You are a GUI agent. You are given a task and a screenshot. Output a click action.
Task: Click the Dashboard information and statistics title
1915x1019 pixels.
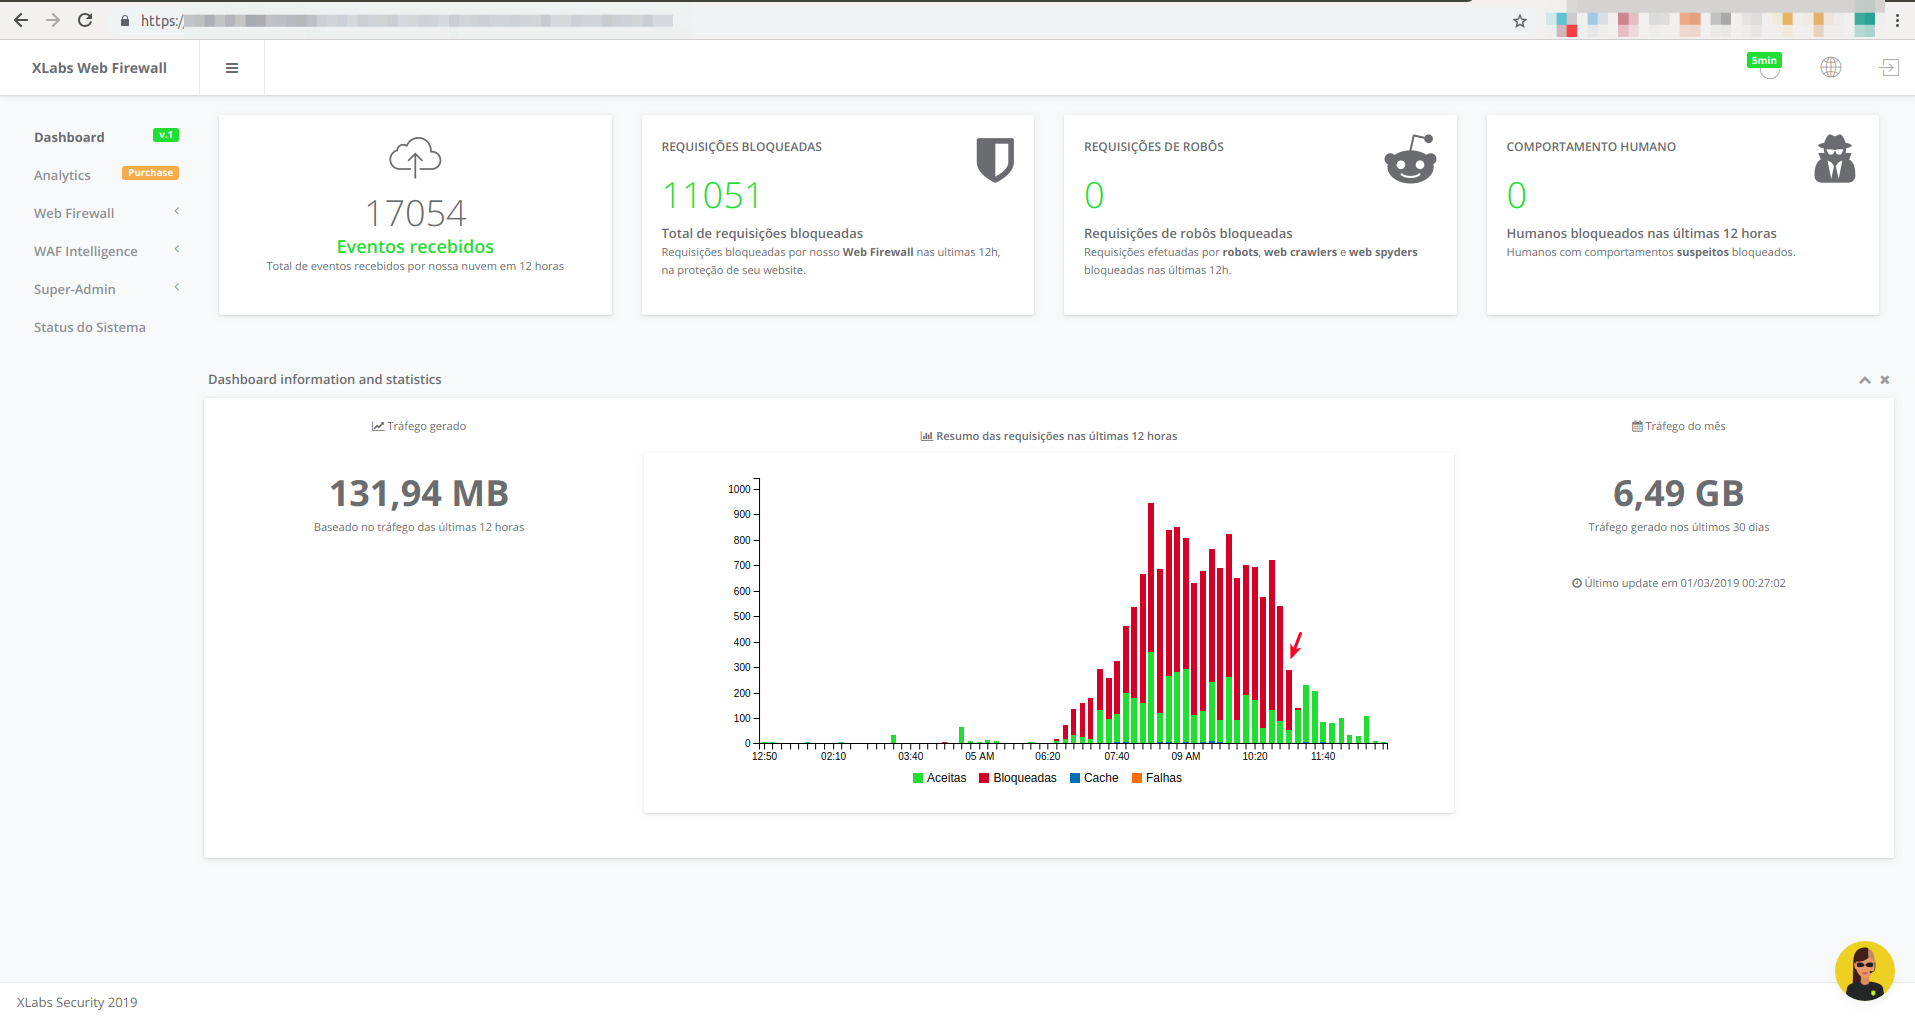(x=325, y=379)
